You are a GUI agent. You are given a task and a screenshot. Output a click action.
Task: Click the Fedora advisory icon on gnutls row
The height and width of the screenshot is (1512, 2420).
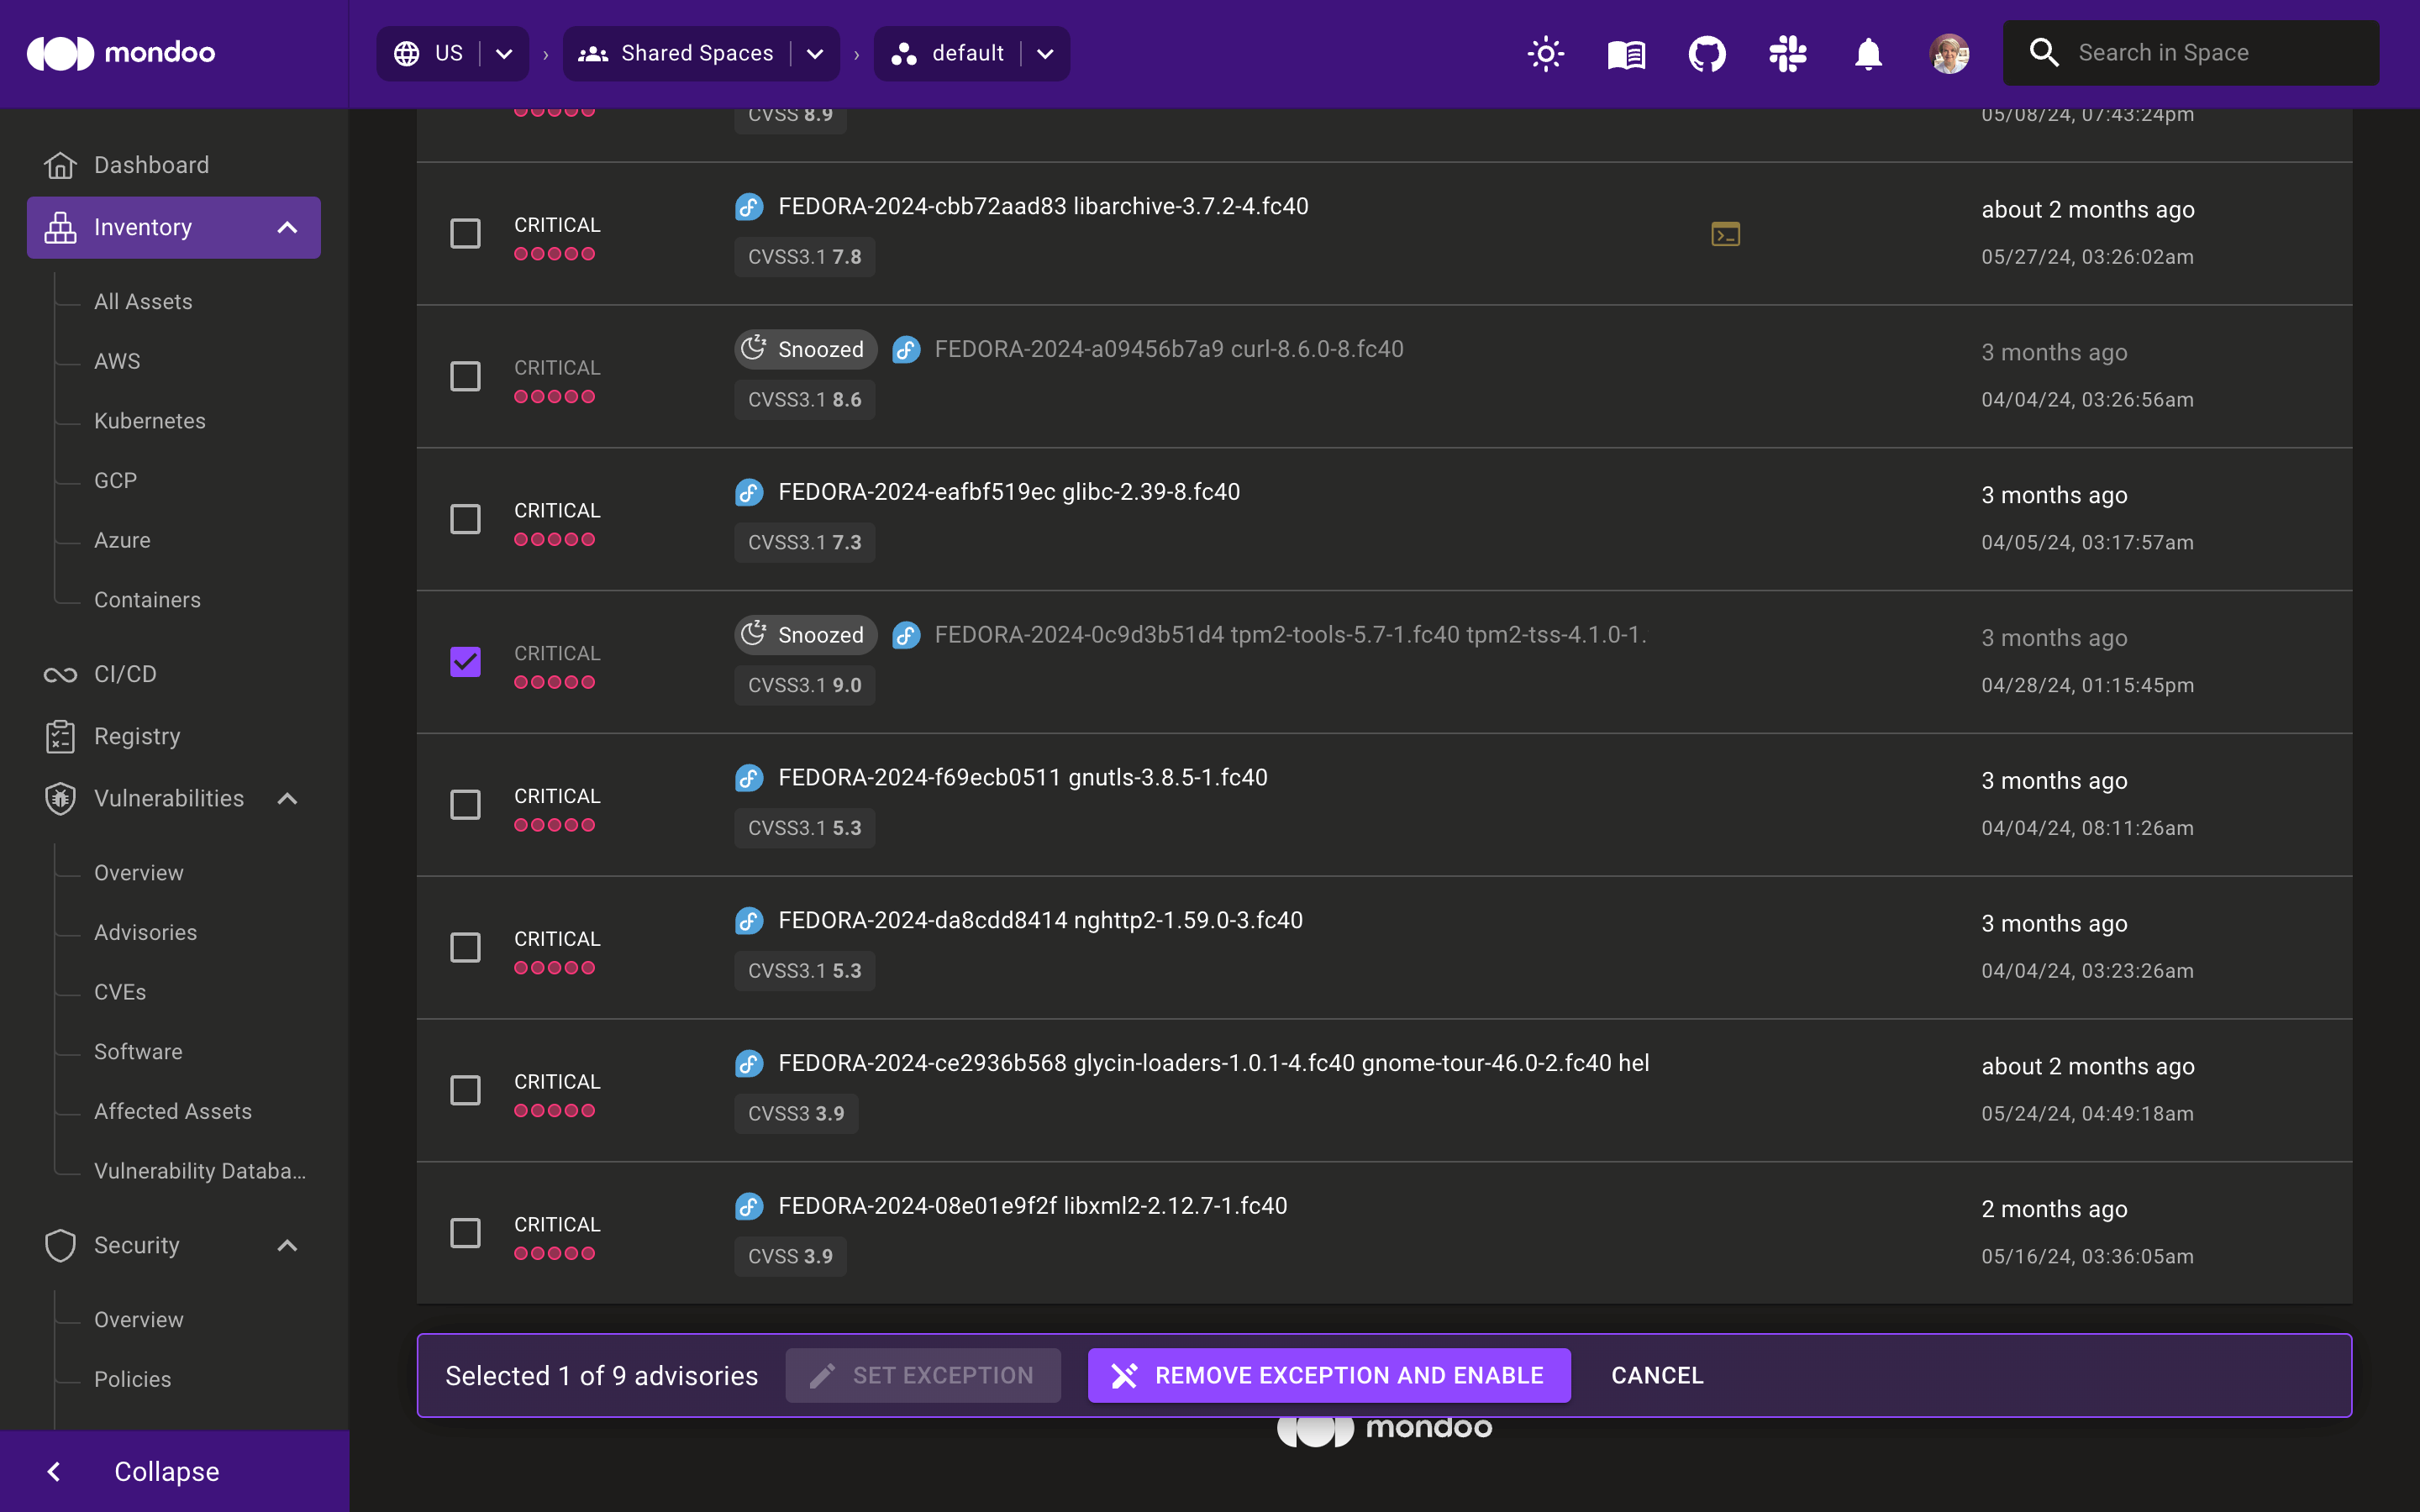click(751, 777)
